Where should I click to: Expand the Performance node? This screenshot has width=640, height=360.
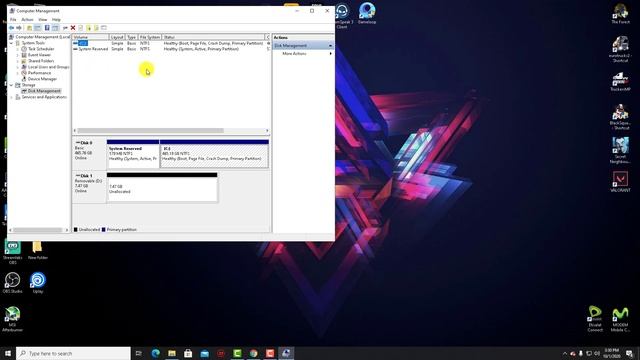(18, 73)
